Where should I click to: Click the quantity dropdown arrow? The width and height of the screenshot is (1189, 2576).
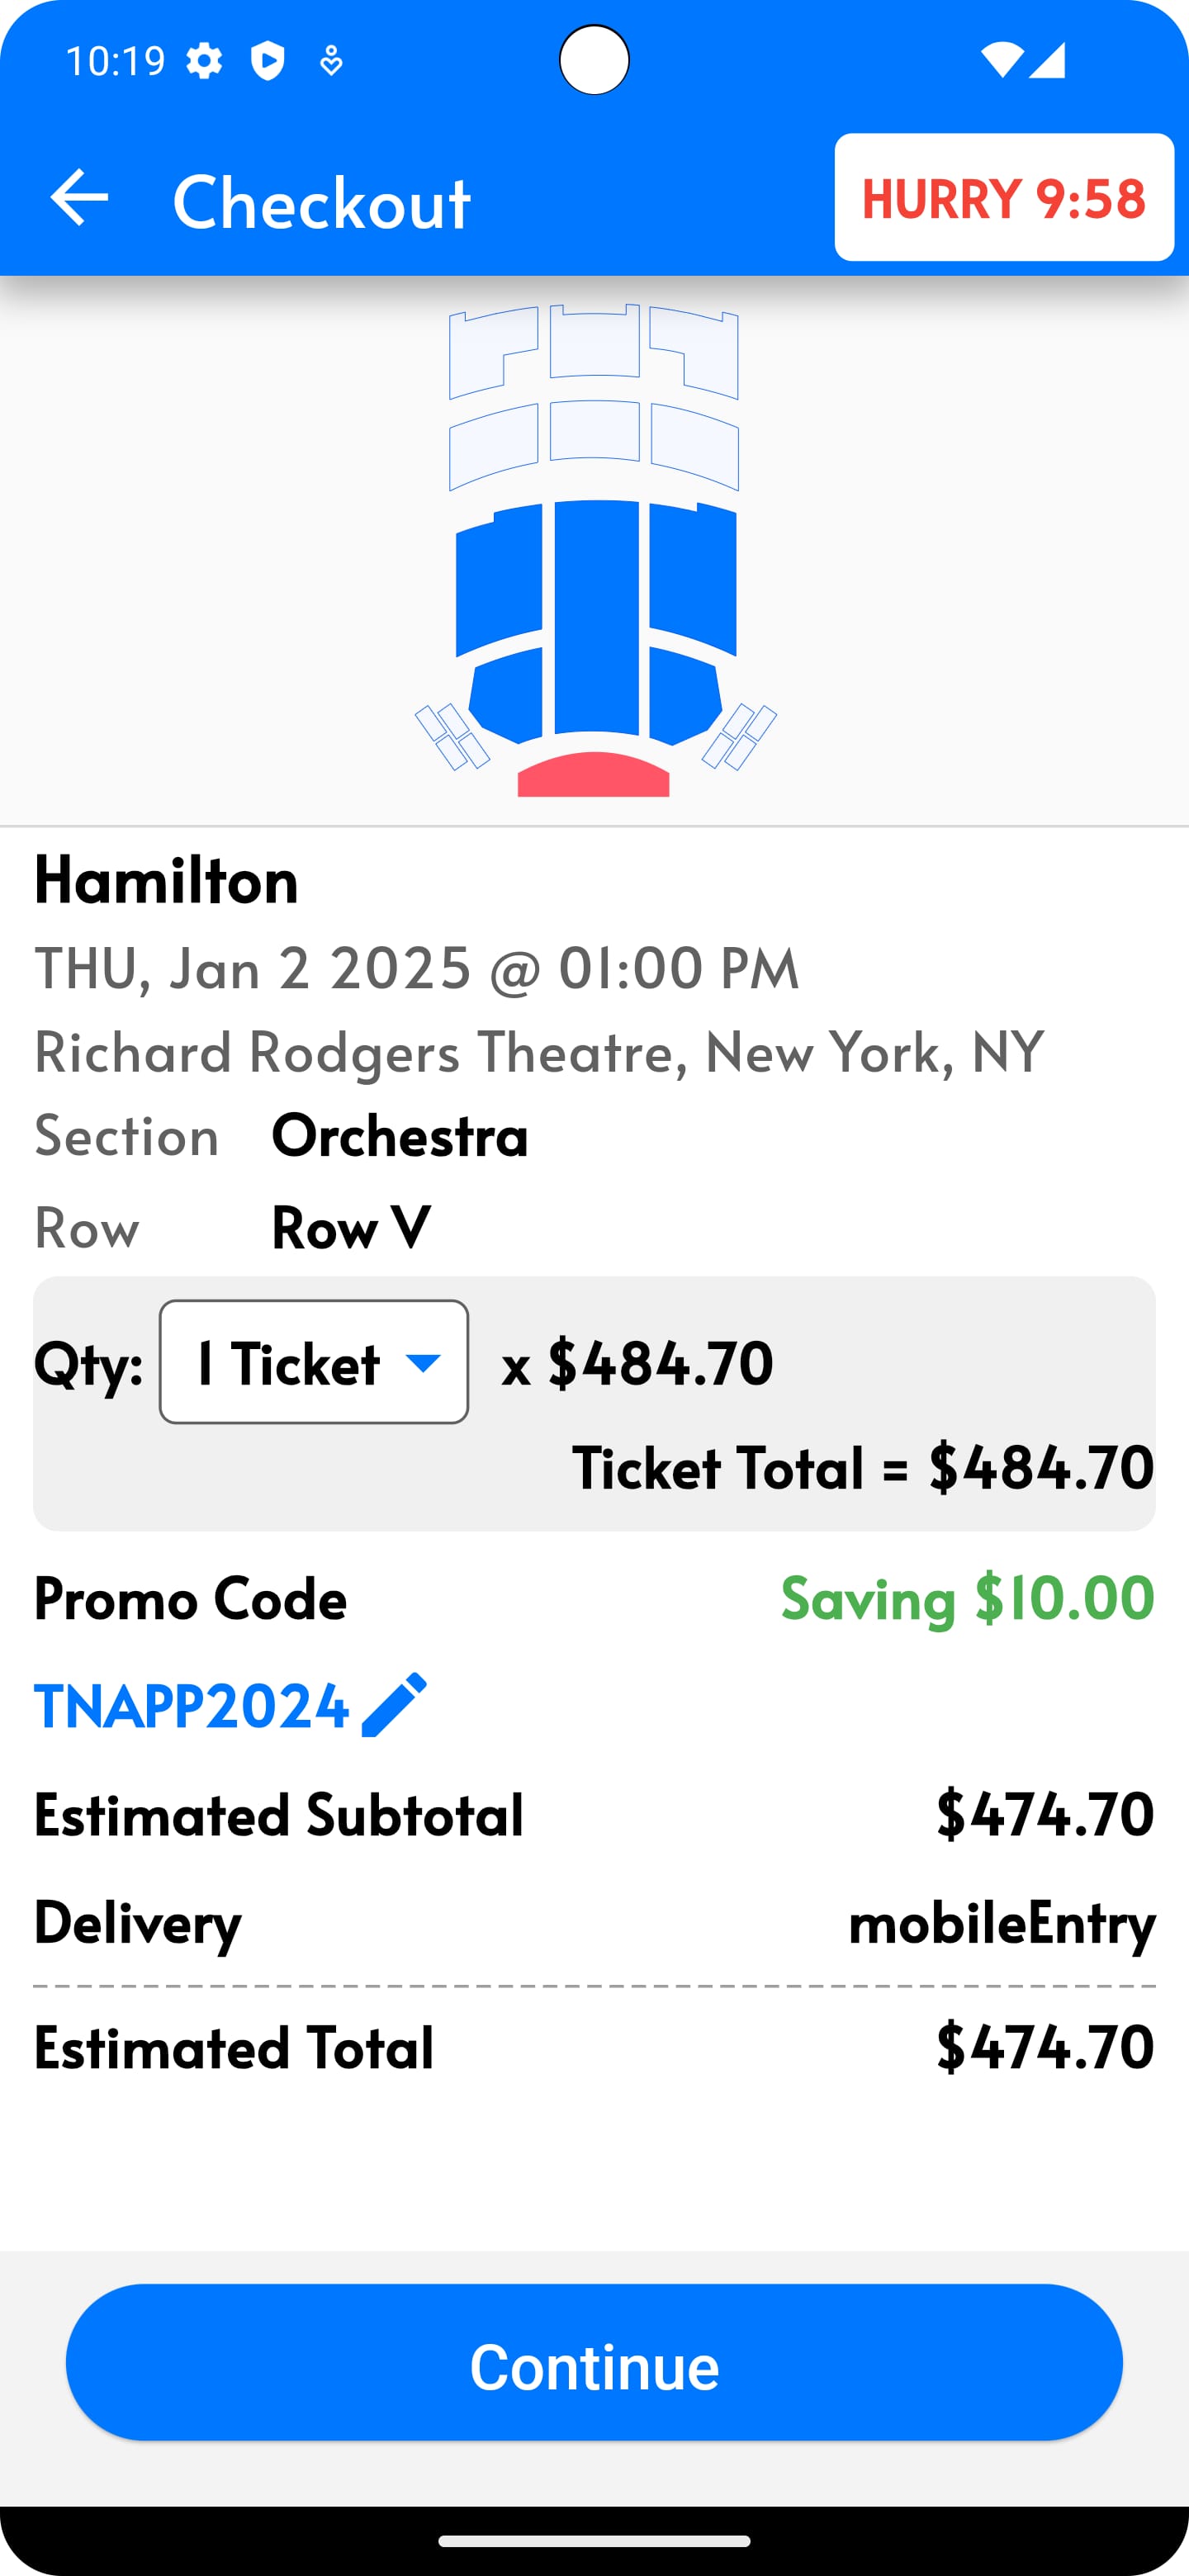point(424,1363)
